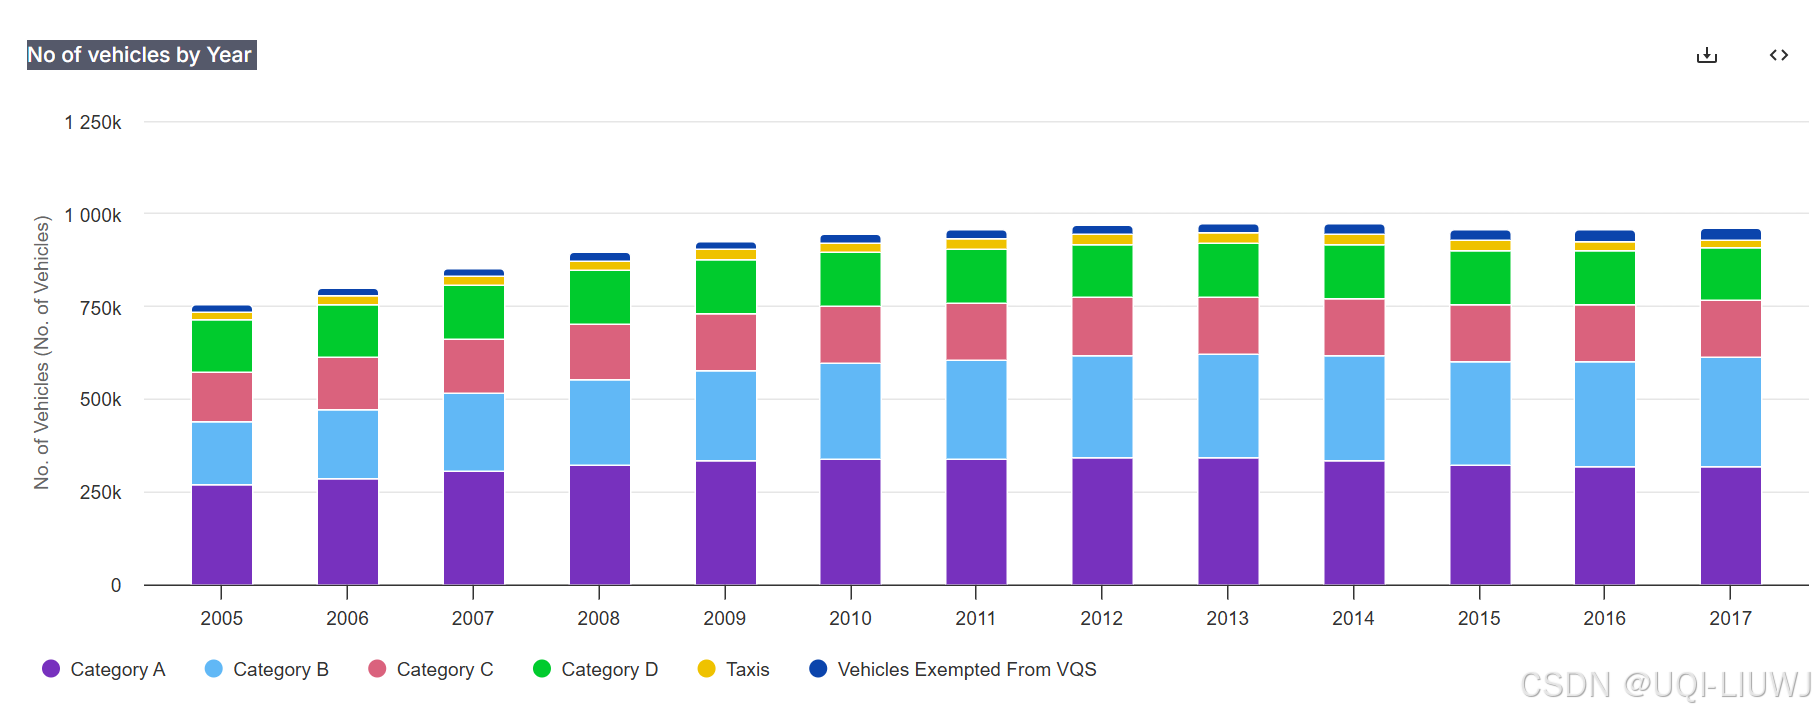Hide Category C series via legend
Viewport: 1816px width, 717px height.
pos(444,669)
